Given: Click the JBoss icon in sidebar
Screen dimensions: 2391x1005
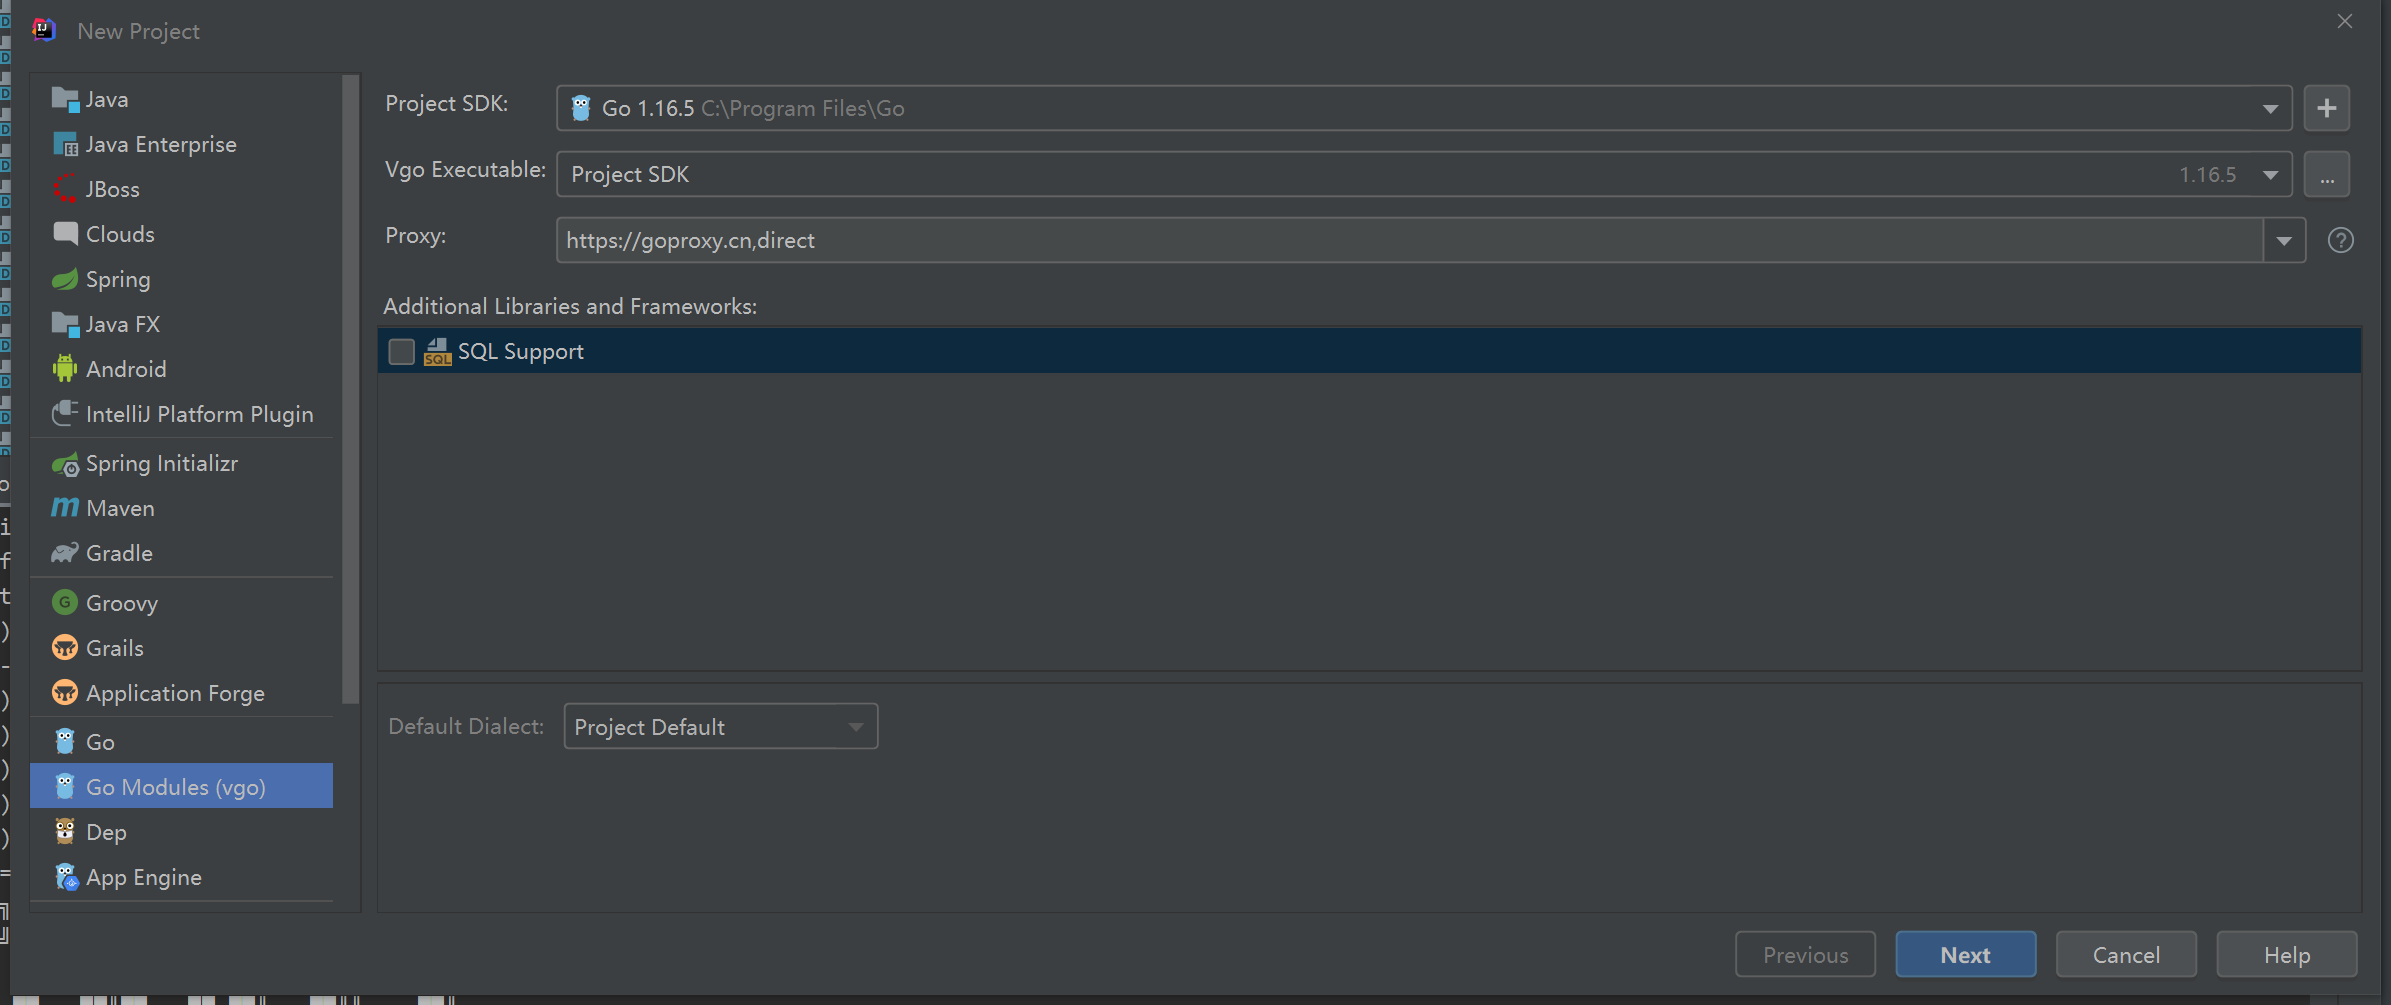Looking at the screenshot, I should coord(65,189).
